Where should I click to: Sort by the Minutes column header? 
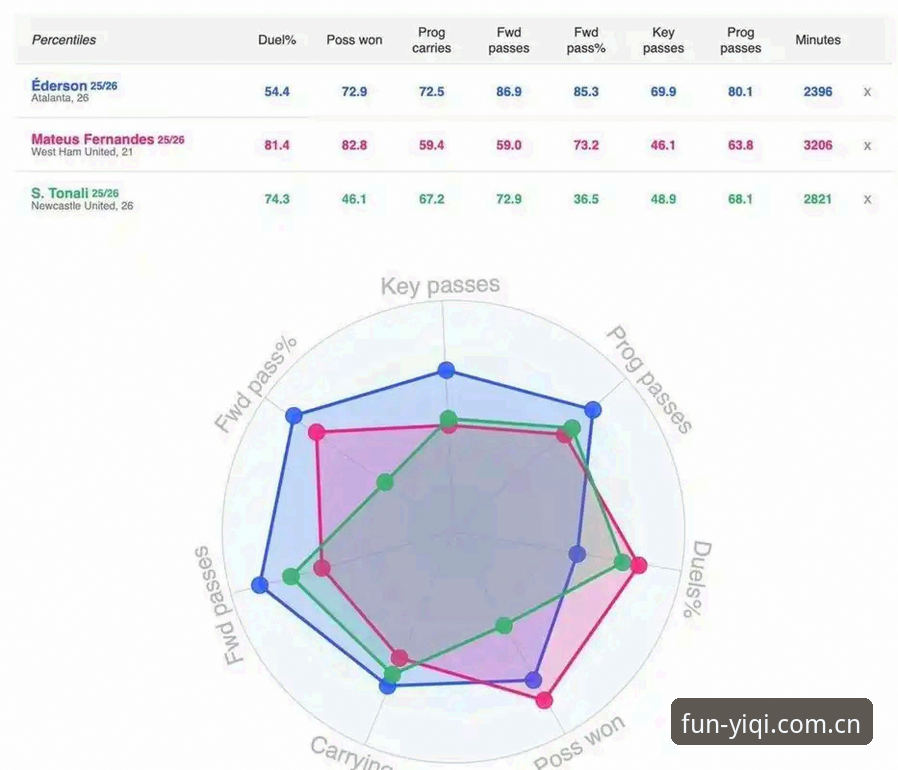(x=818, y=40)
